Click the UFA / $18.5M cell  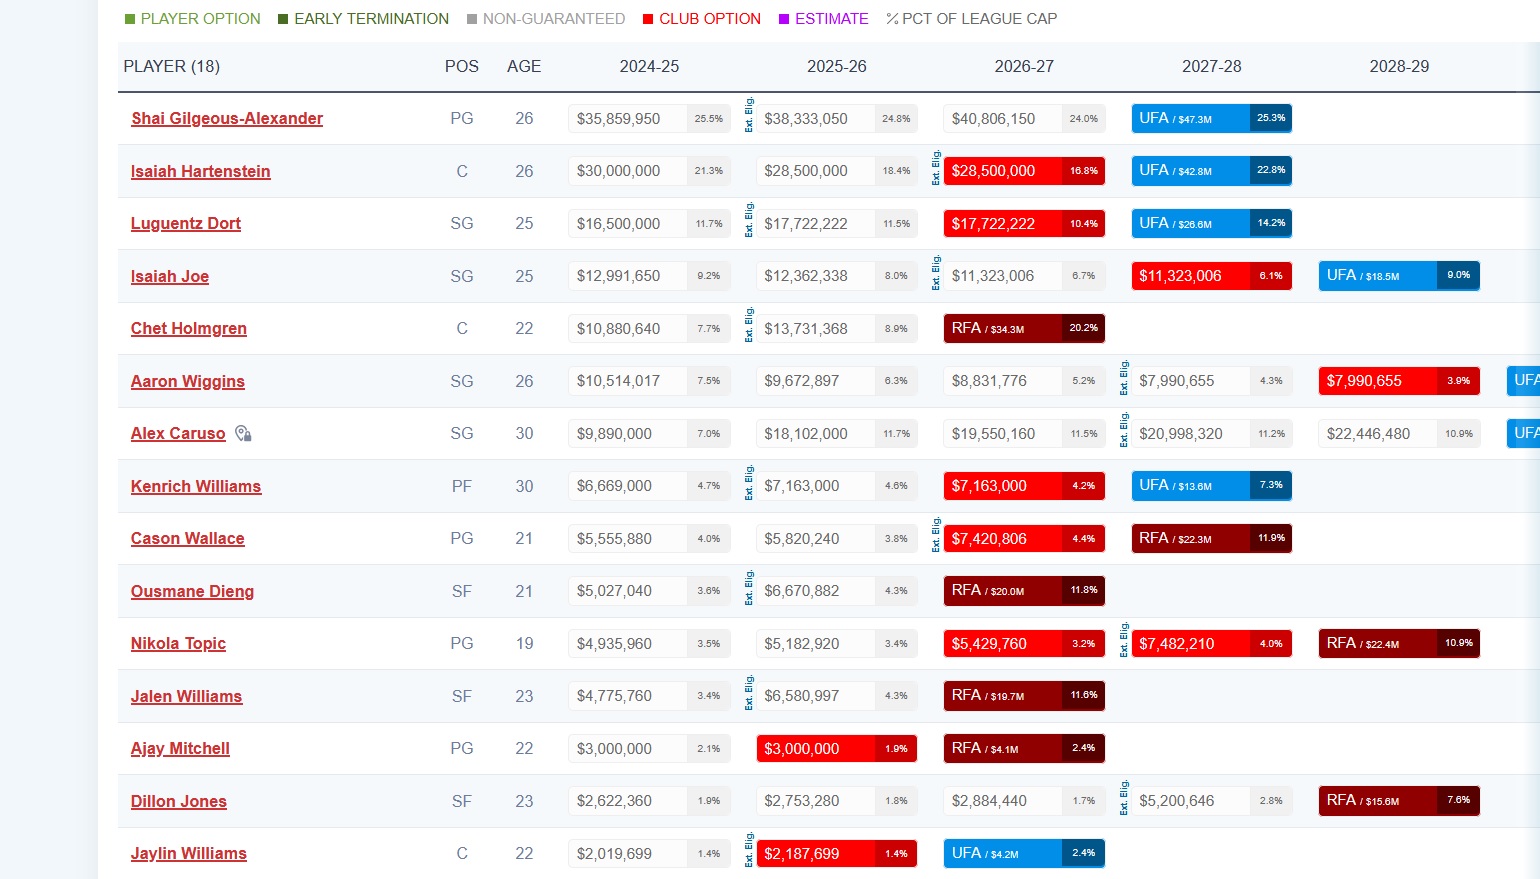click(1399, 276)
